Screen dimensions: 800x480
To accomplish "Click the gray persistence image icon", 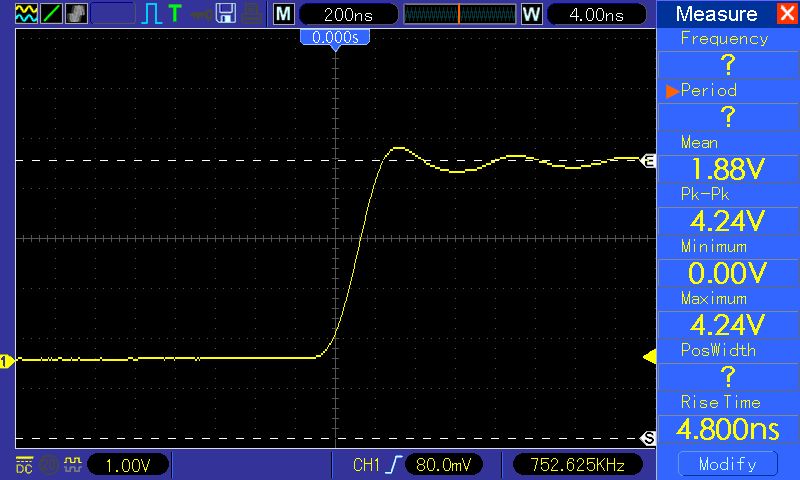I will click(77, 13).
